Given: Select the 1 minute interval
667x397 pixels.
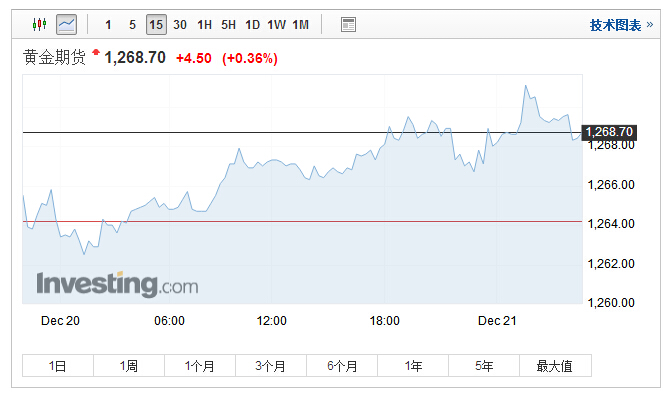Looking at the screenshot, I should [x=108, y=25].
